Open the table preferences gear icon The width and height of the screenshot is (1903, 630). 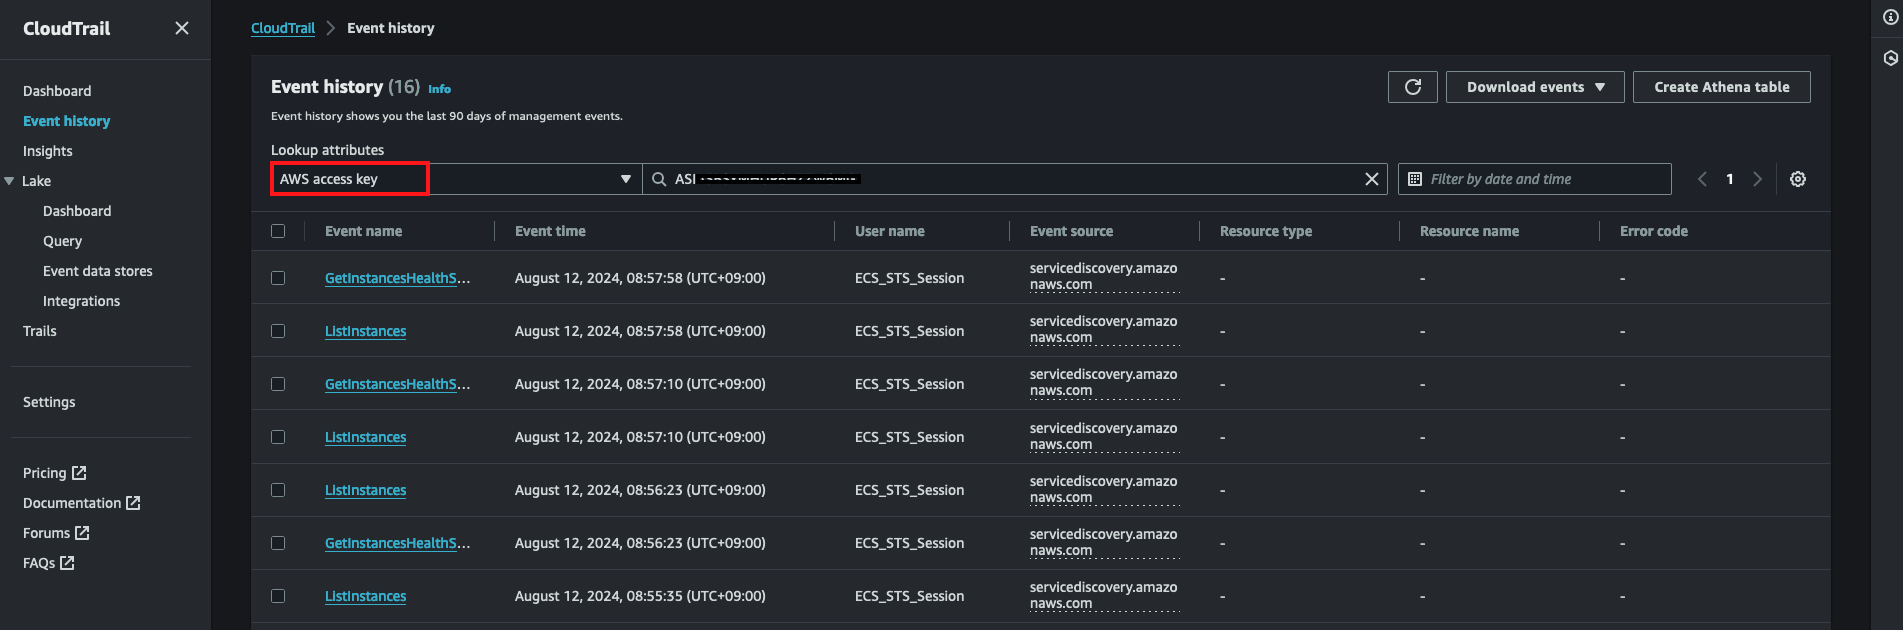1797,179
